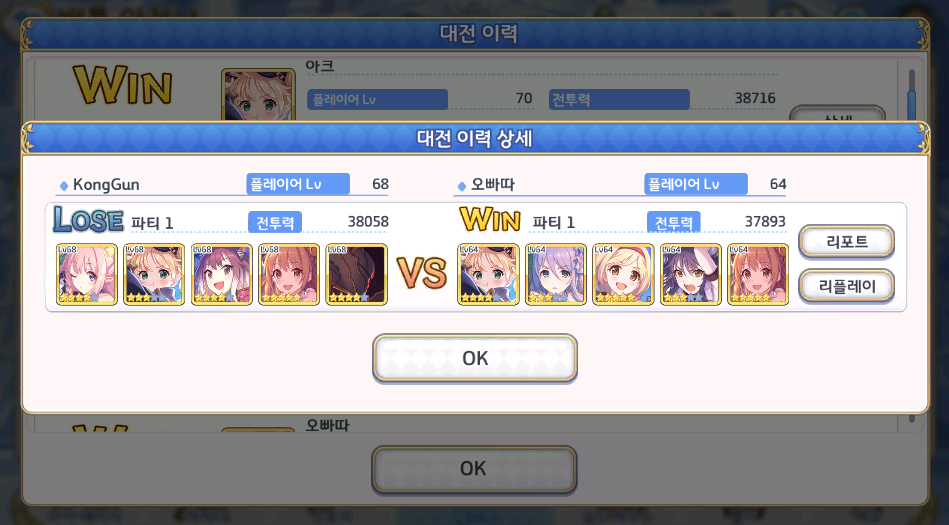Open the 리플레이 replay button
The image size is (949, 525).
[x=846, y=286]
